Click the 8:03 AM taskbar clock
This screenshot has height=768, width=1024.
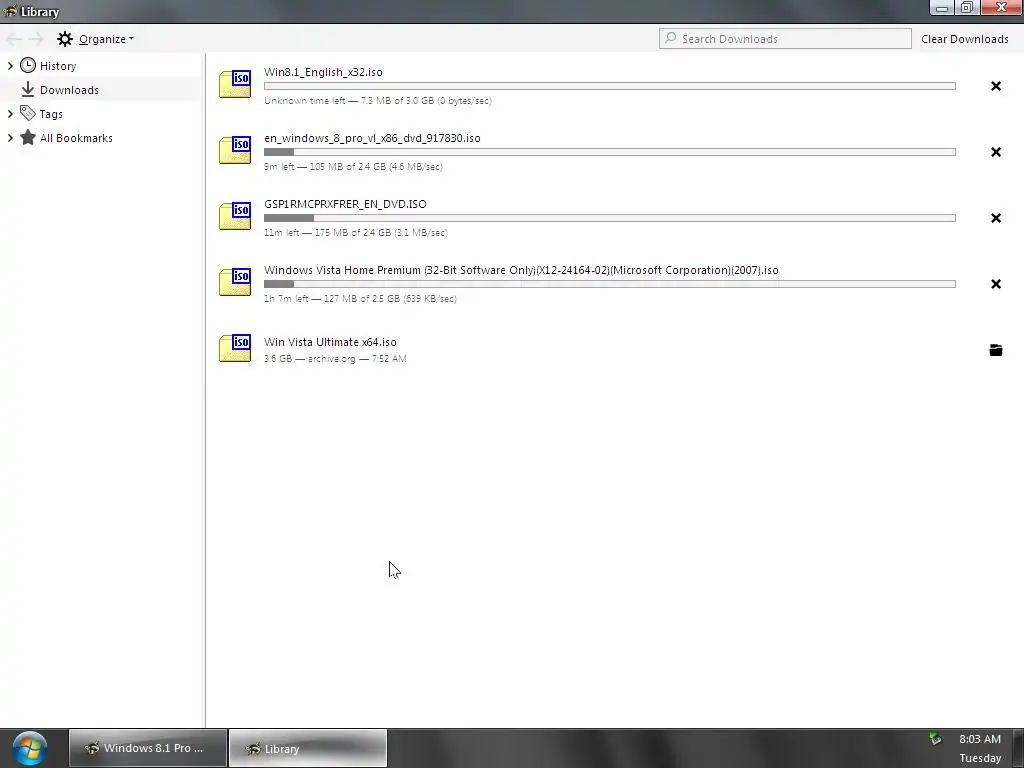(980, 739)
